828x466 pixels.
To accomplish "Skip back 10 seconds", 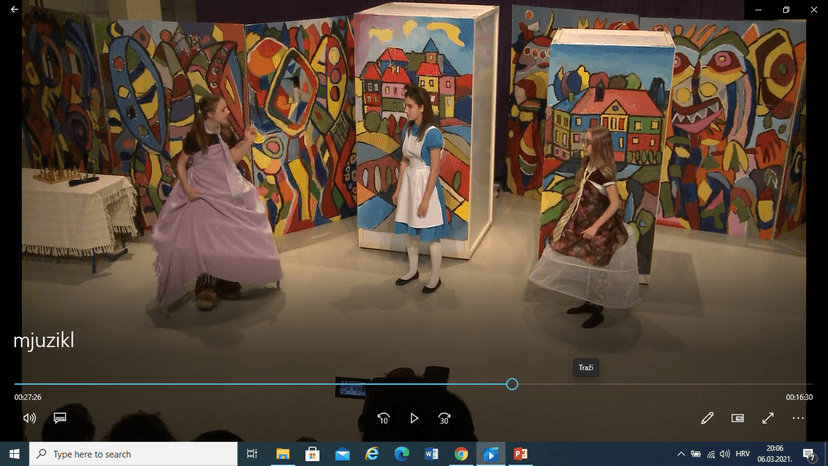I will coord(383,418).
